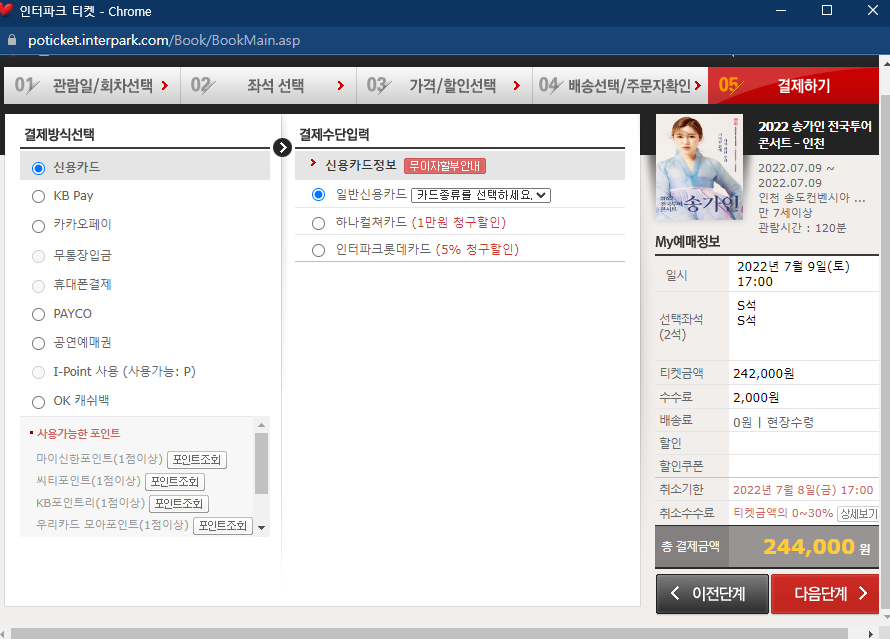The width and height of the screenshot is (890, 639).
Task: Select the 신용카드 payment method
Action: click(x=39, y=168)
